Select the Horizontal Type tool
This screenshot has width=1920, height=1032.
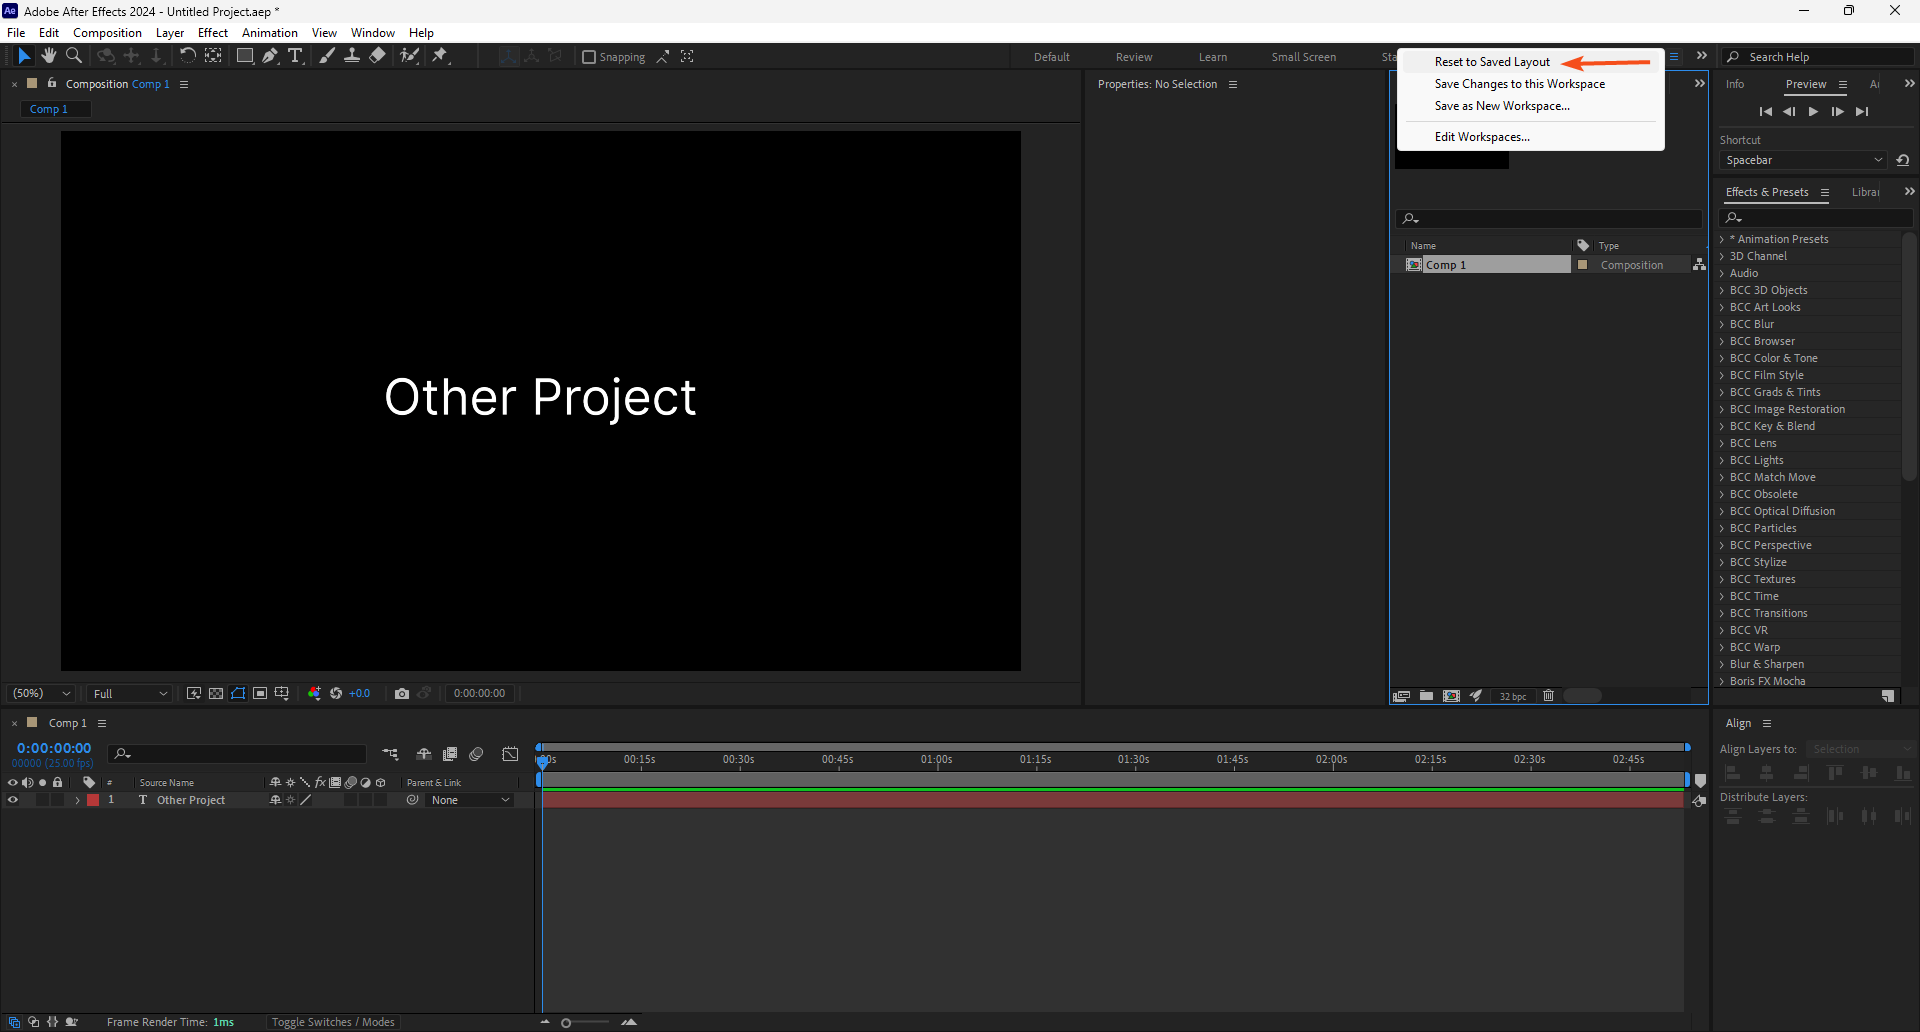(x=295, y=56)
